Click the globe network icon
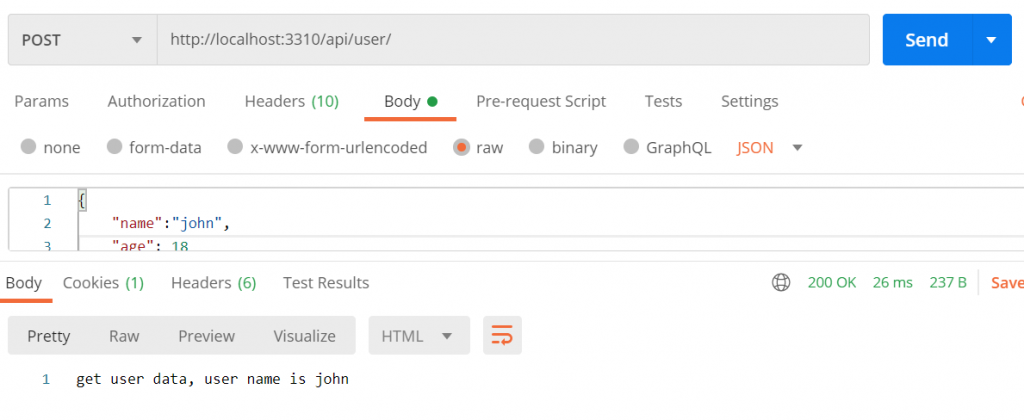 781,283
